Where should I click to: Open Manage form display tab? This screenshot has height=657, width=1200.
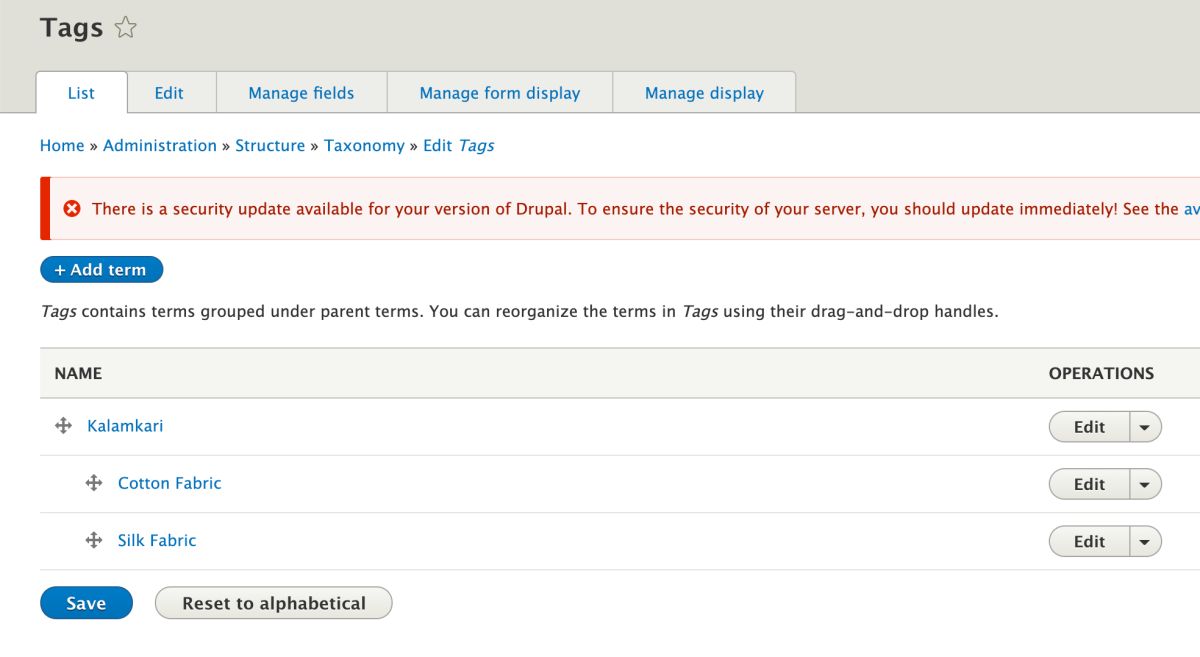coord(499,93)
